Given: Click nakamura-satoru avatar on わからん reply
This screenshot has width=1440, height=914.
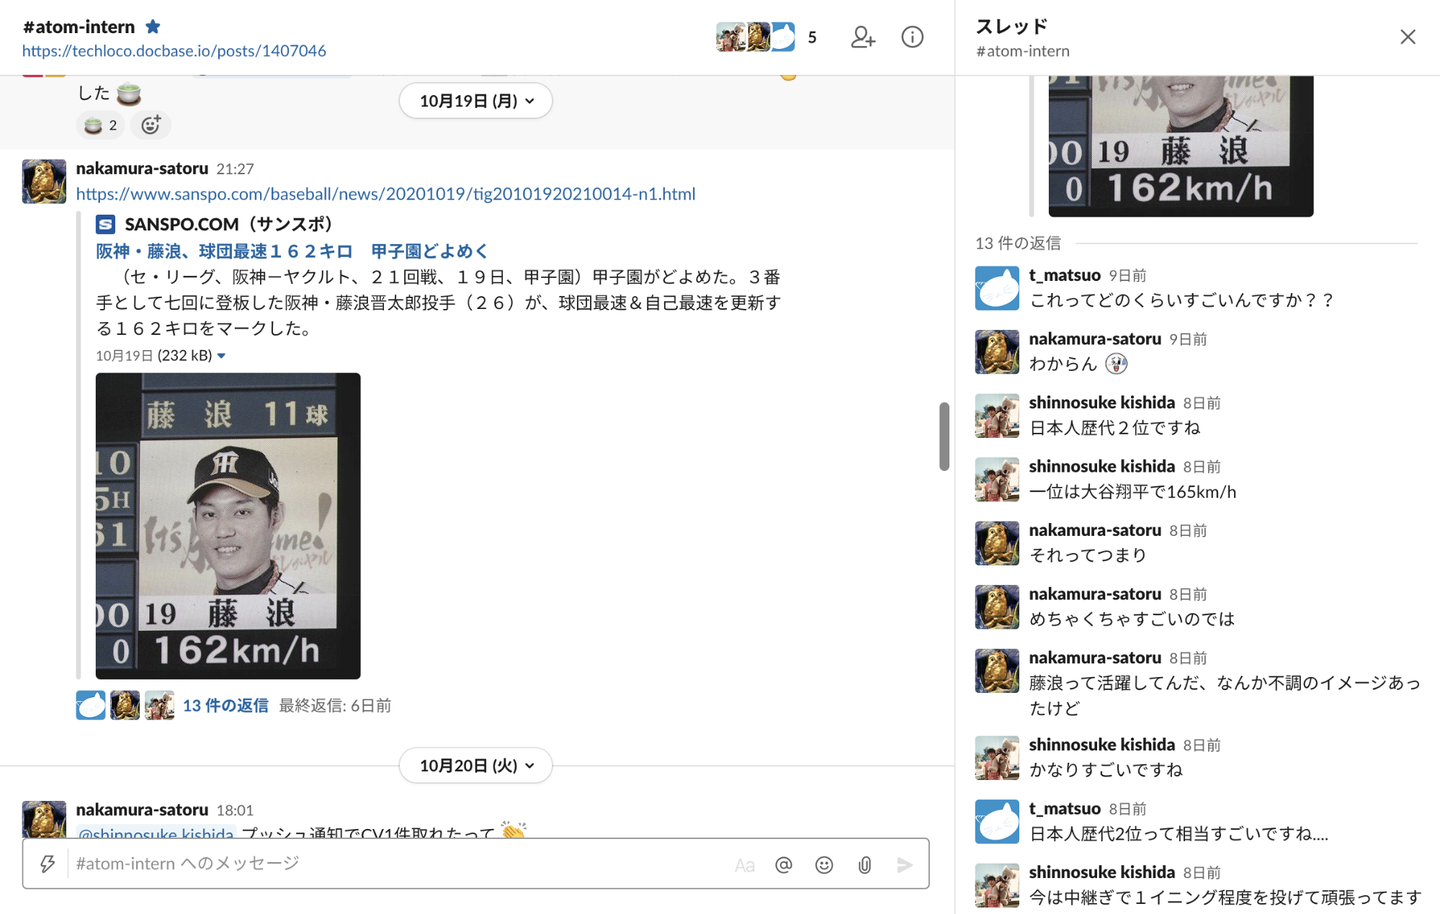Looking at the screenshot, I should [997, 352].
